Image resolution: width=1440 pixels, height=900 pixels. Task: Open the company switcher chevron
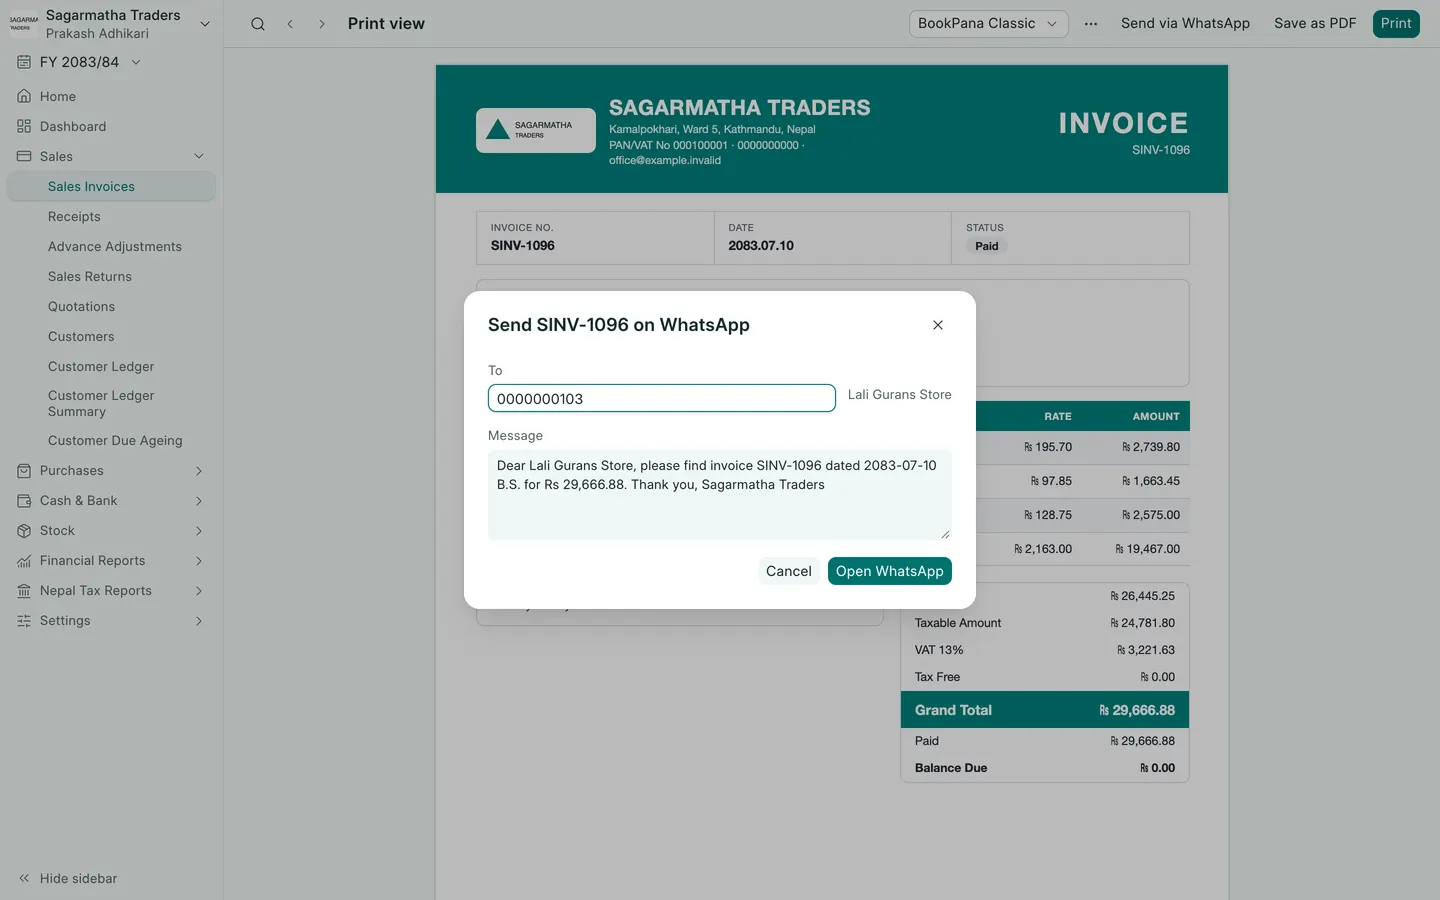(205, 24)
